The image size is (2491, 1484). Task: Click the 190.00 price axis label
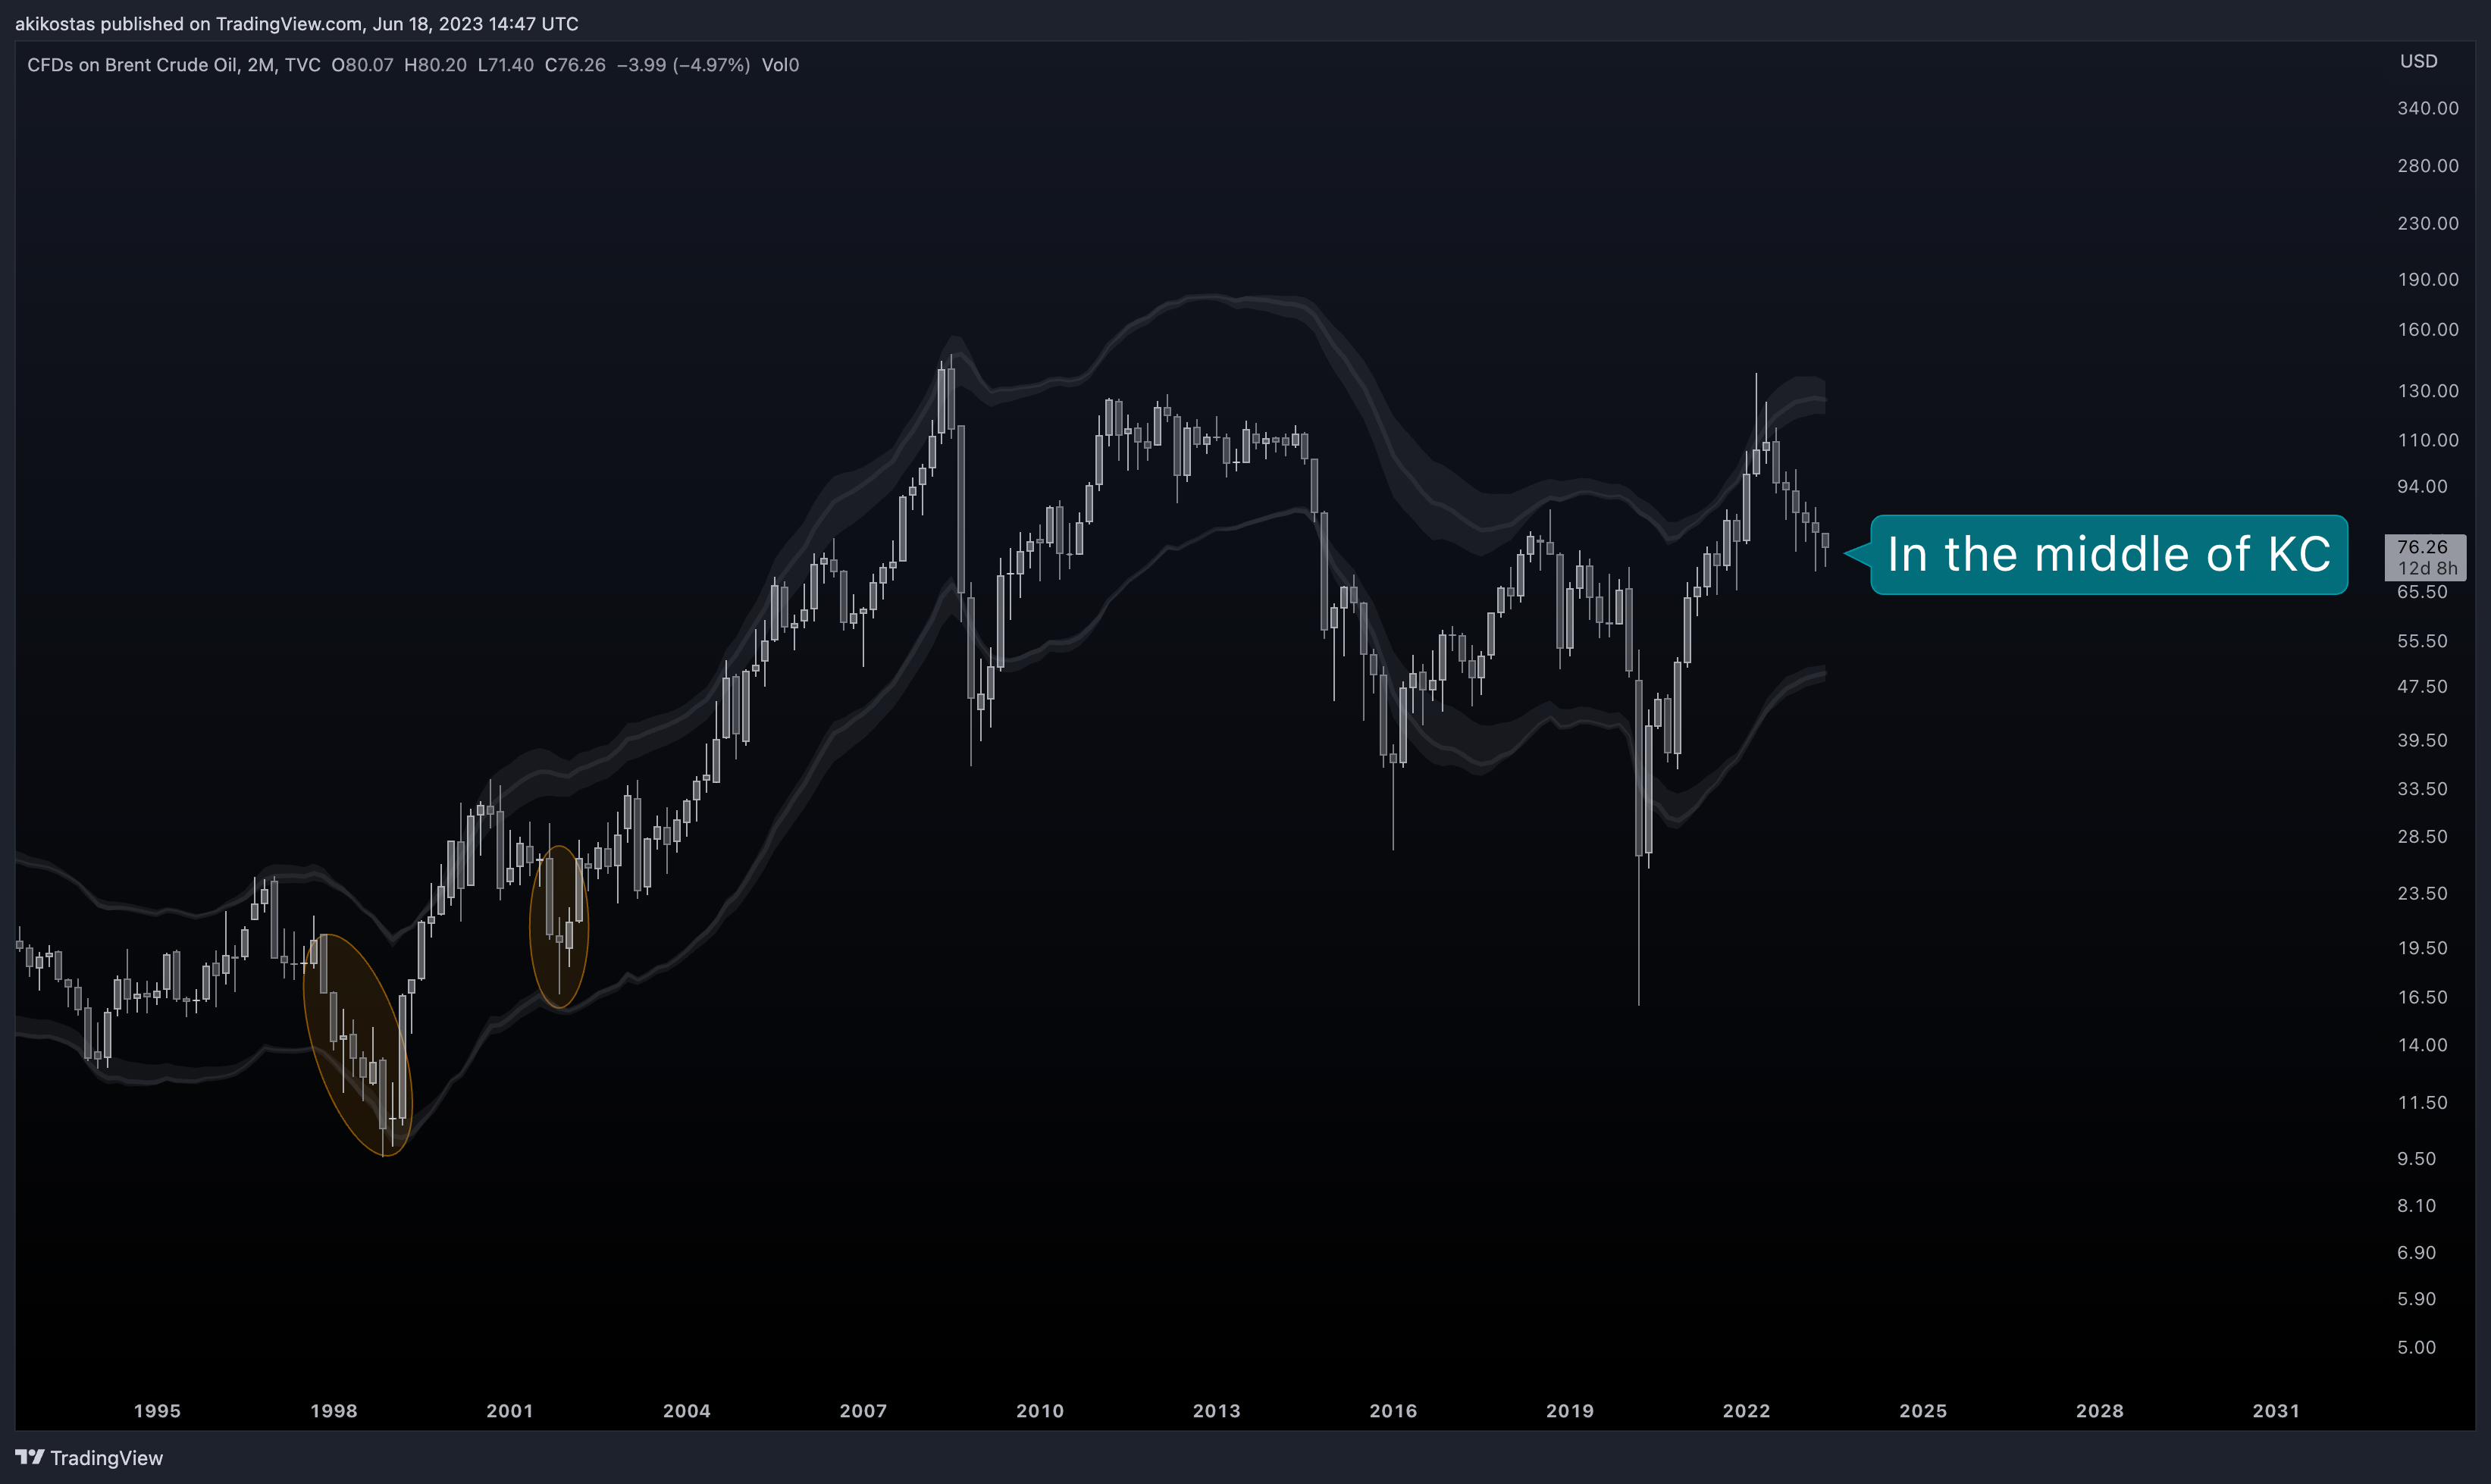tap(2427, 279)
